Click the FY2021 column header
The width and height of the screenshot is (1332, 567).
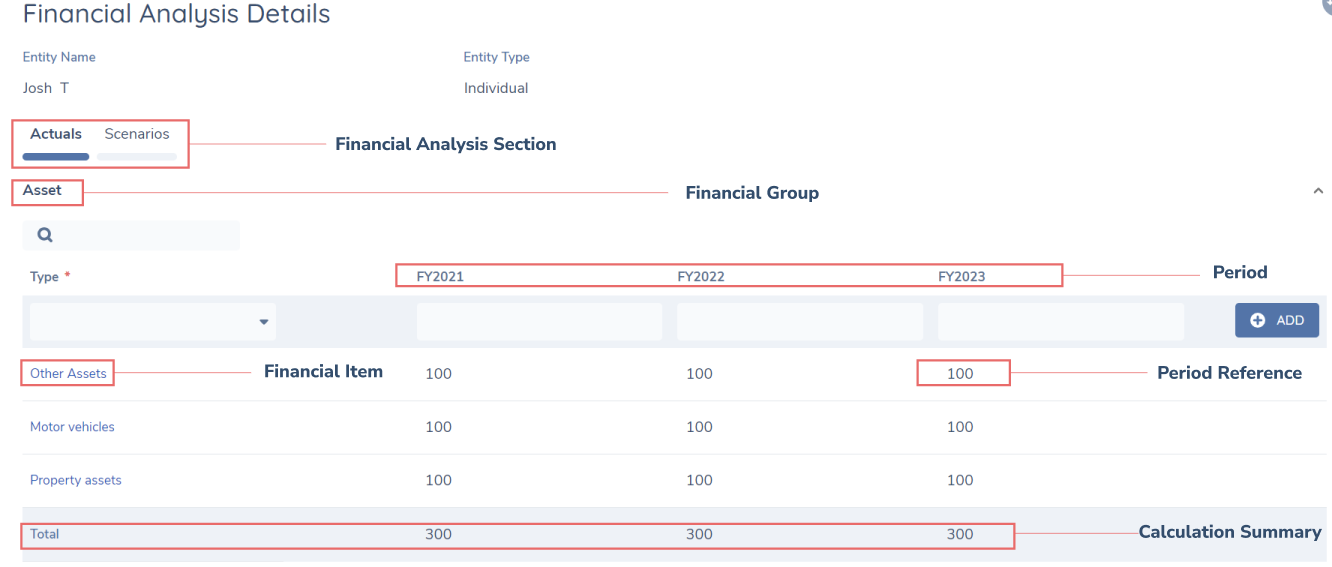[x=440, y=277]
